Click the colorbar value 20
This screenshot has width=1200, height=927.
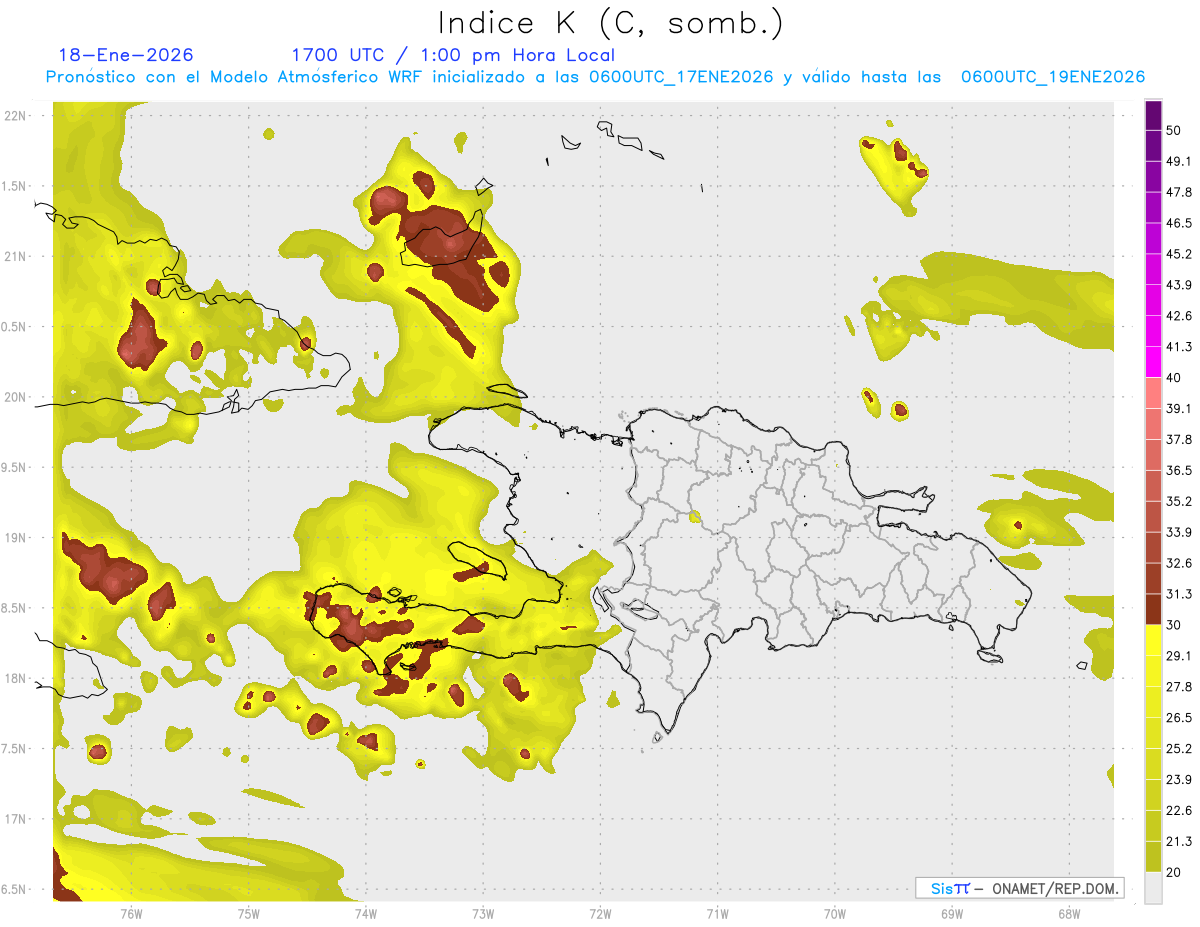[x=1174, y=872]
